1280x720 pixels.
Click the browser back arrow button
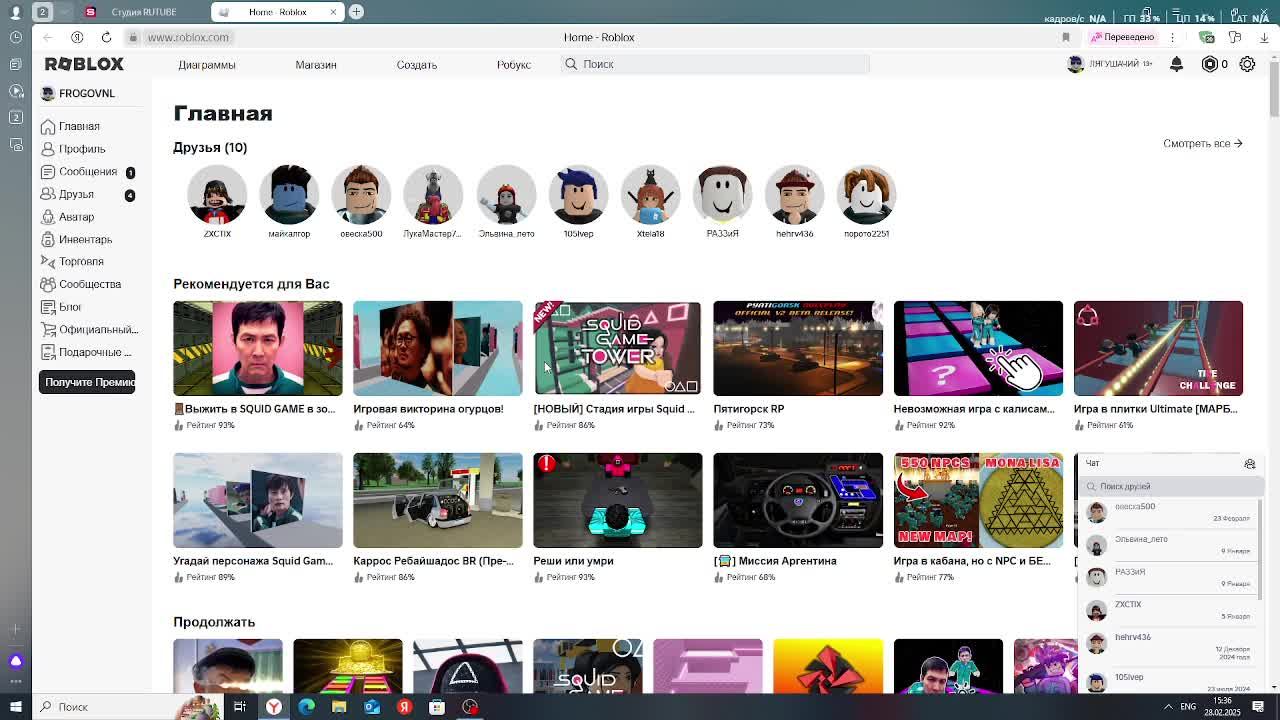pyautogui.click(x=47, y=37)
